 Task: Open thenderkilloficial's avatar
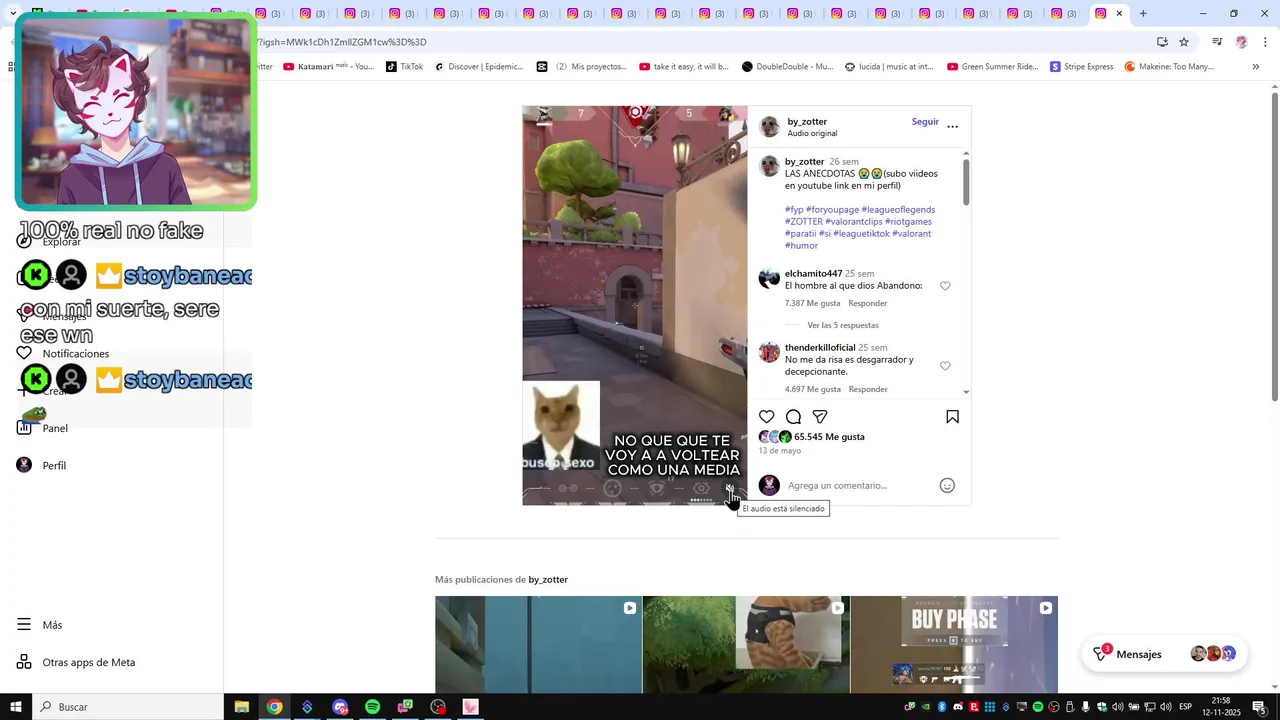(x=769, y=353)
